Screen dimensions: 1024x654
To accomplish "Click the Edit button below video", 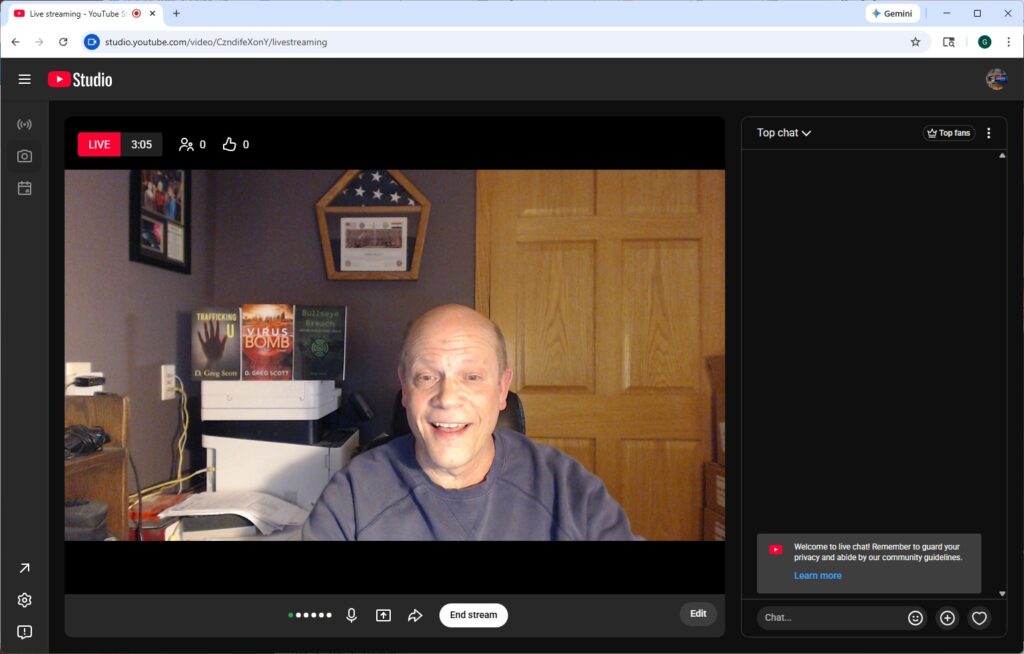I will coord(698,614).
